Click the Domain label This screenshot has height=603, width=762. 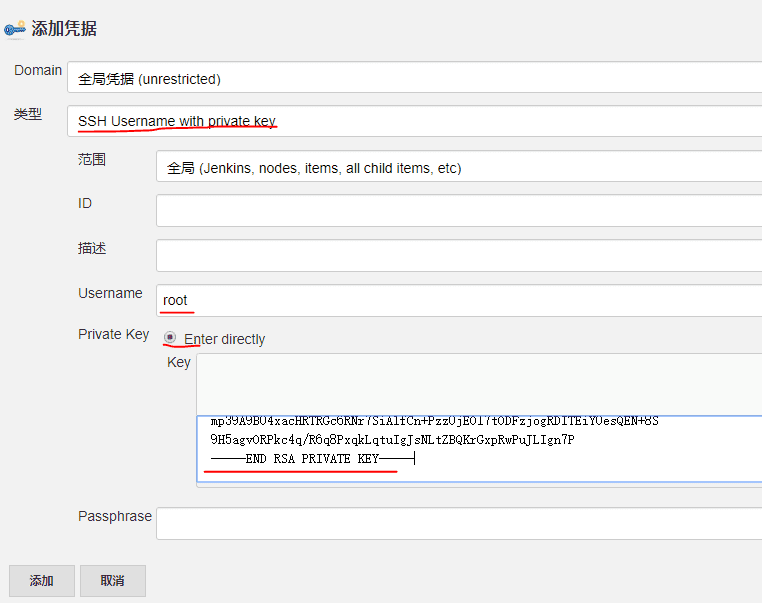[38, 70]
